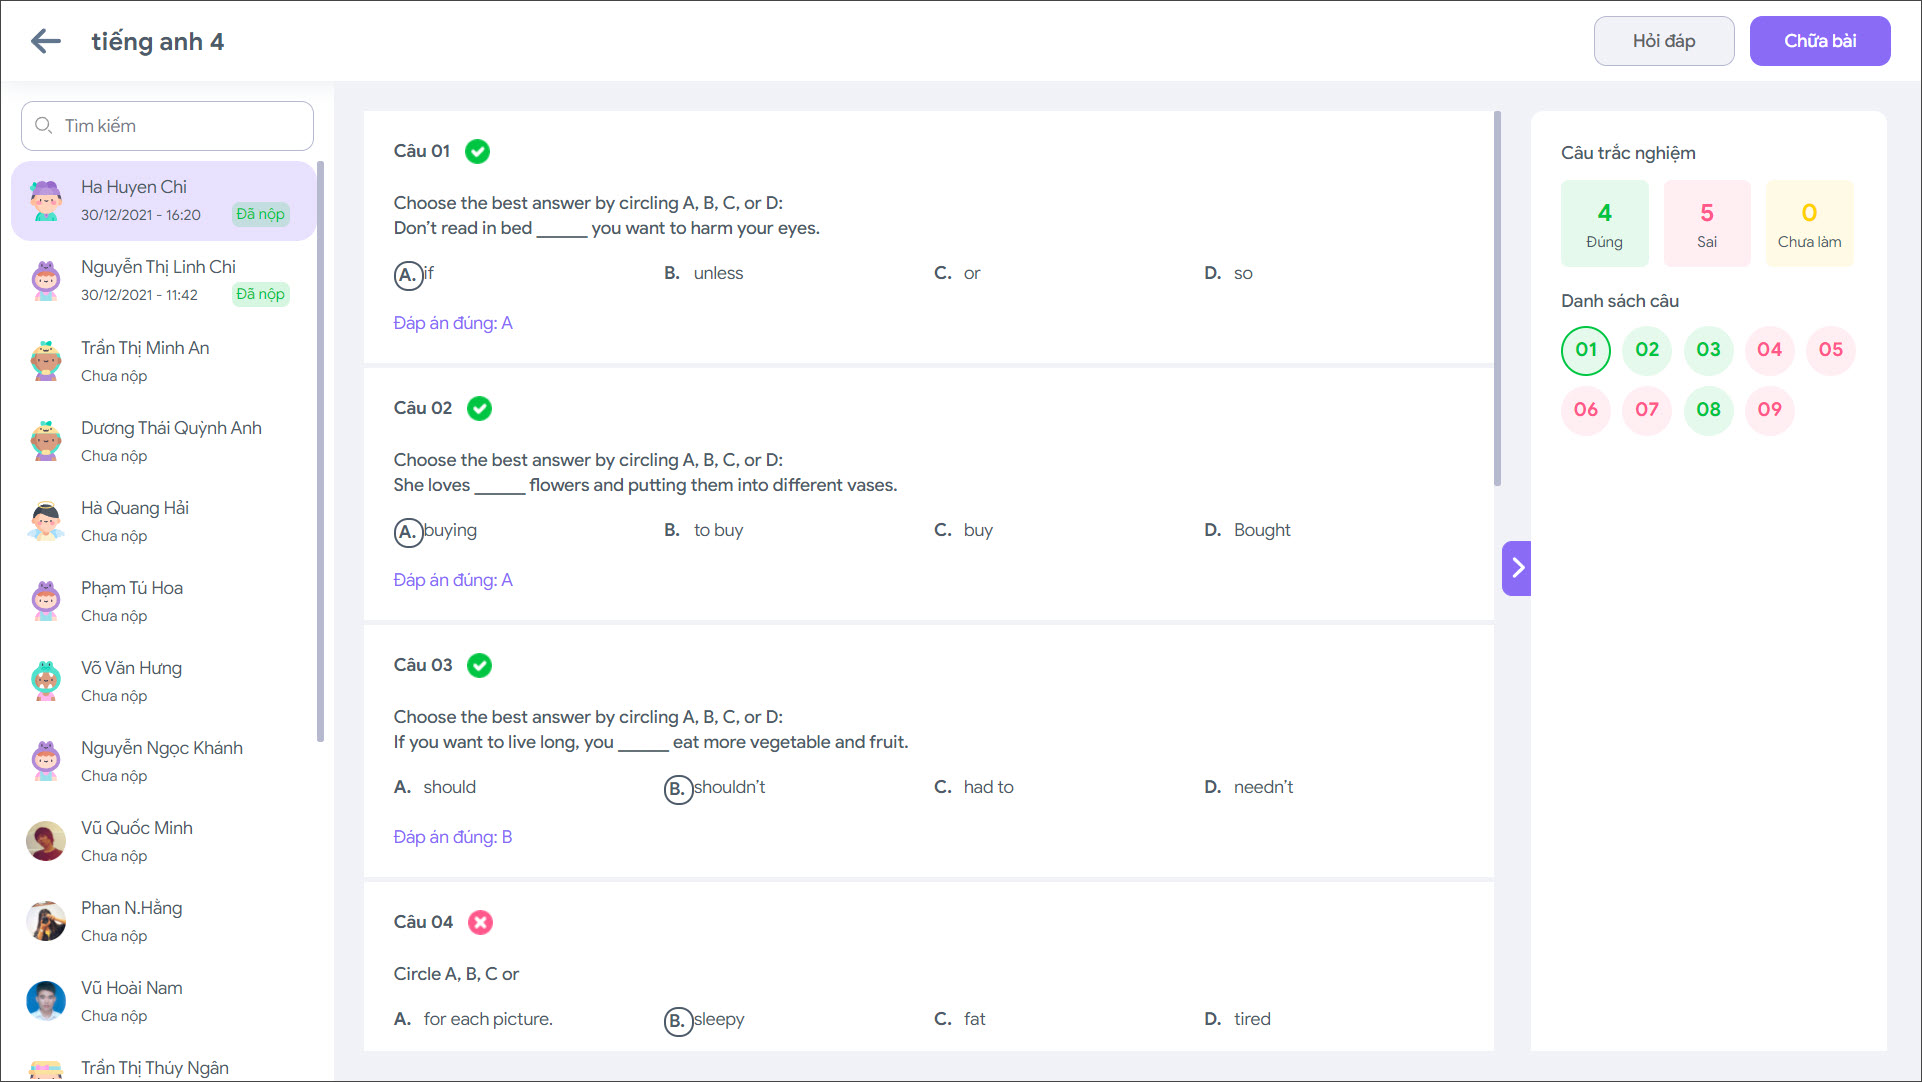Click Vũ Hoài Nam's avatar picture
1922x1082 pixels.
(46, 1001)
